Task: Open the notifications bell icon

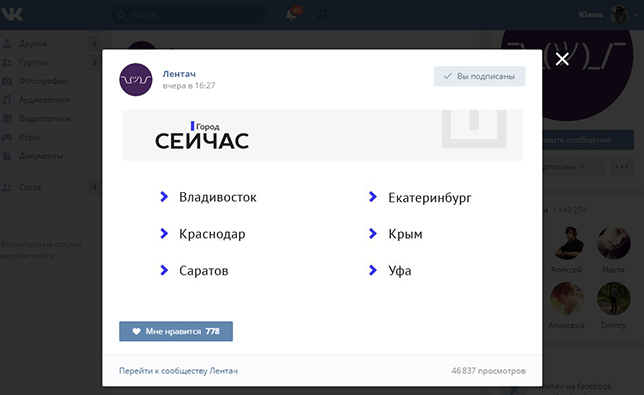Action: pos(291,14)
